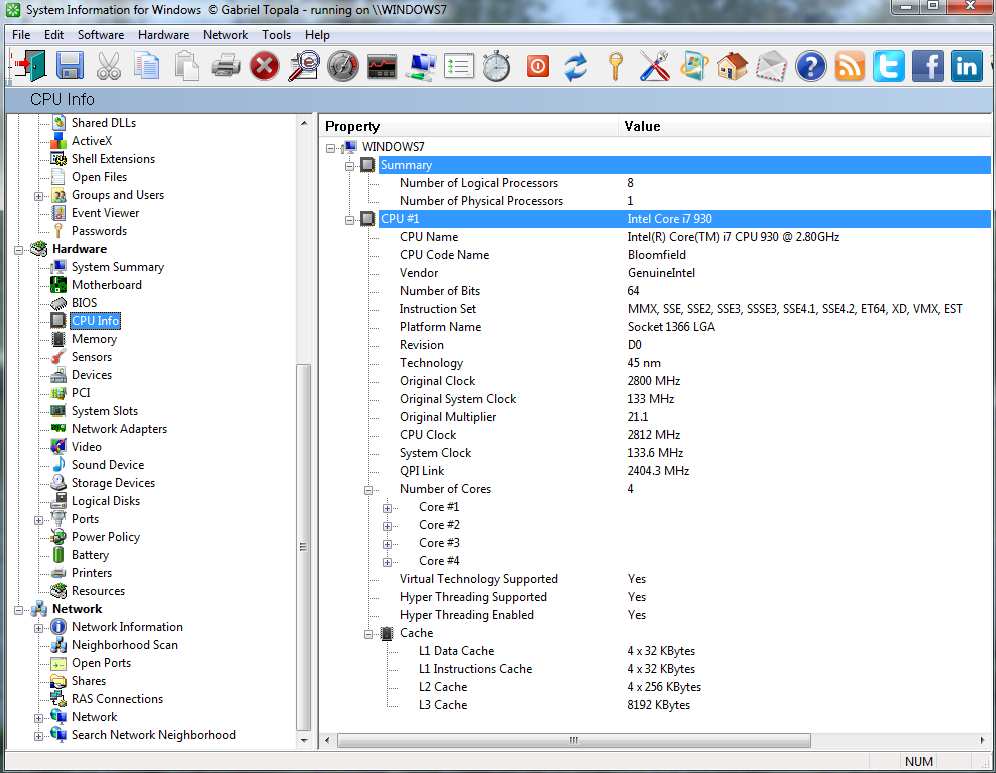Viewport: 996px width, 773px height.
Task: Collapse the CPU #1 section
Action: [349, 220]
